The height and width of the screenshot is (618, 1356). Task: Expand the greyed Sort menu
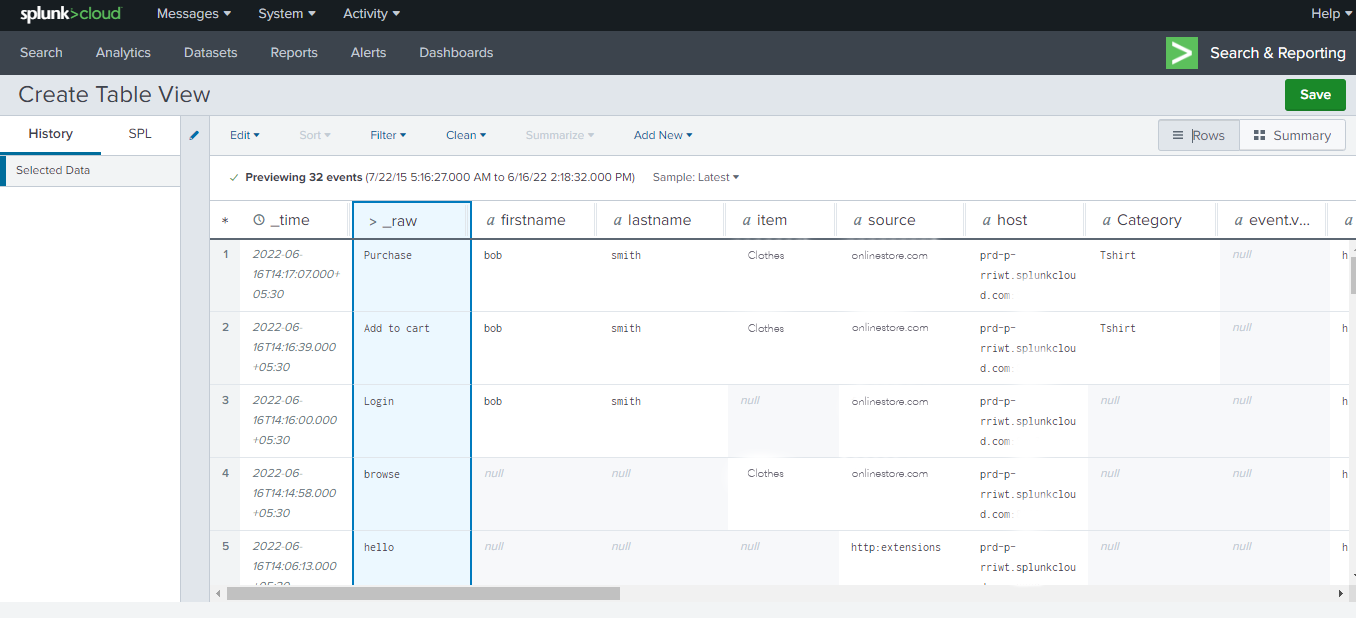[x=315, y=135]
